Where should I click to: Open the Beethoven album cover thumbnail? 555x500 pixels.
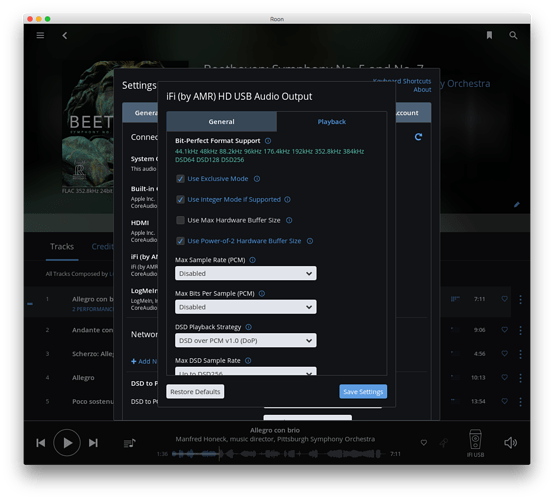coord(88,124)
